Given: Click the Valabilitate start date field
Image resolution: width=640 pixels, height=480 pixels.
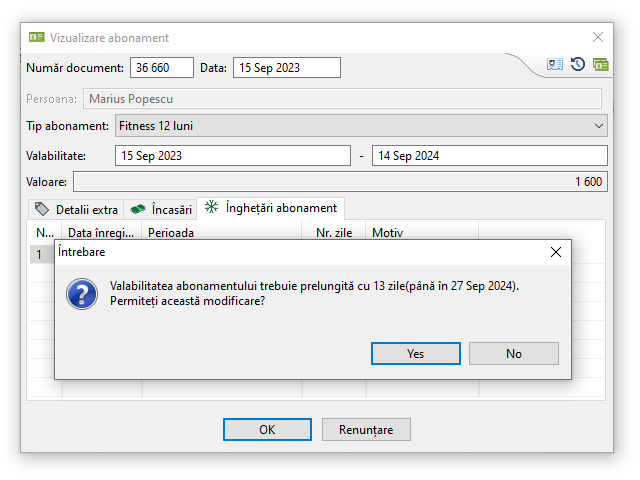Looking at the screenshot, I should click(233, 156).
